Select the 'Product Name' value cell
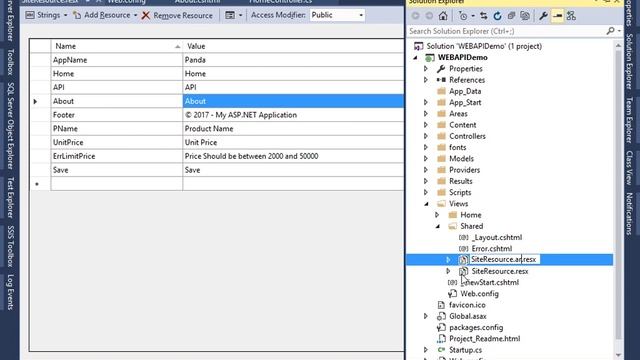This screenshot has width=640, height=360. [x=293, y=129]
